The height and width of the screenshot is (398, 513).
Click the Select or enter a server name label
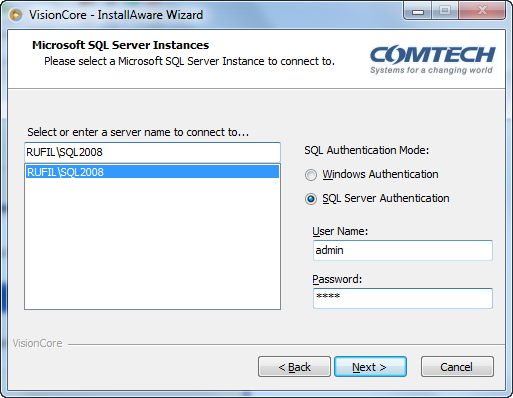coord(138,132)
